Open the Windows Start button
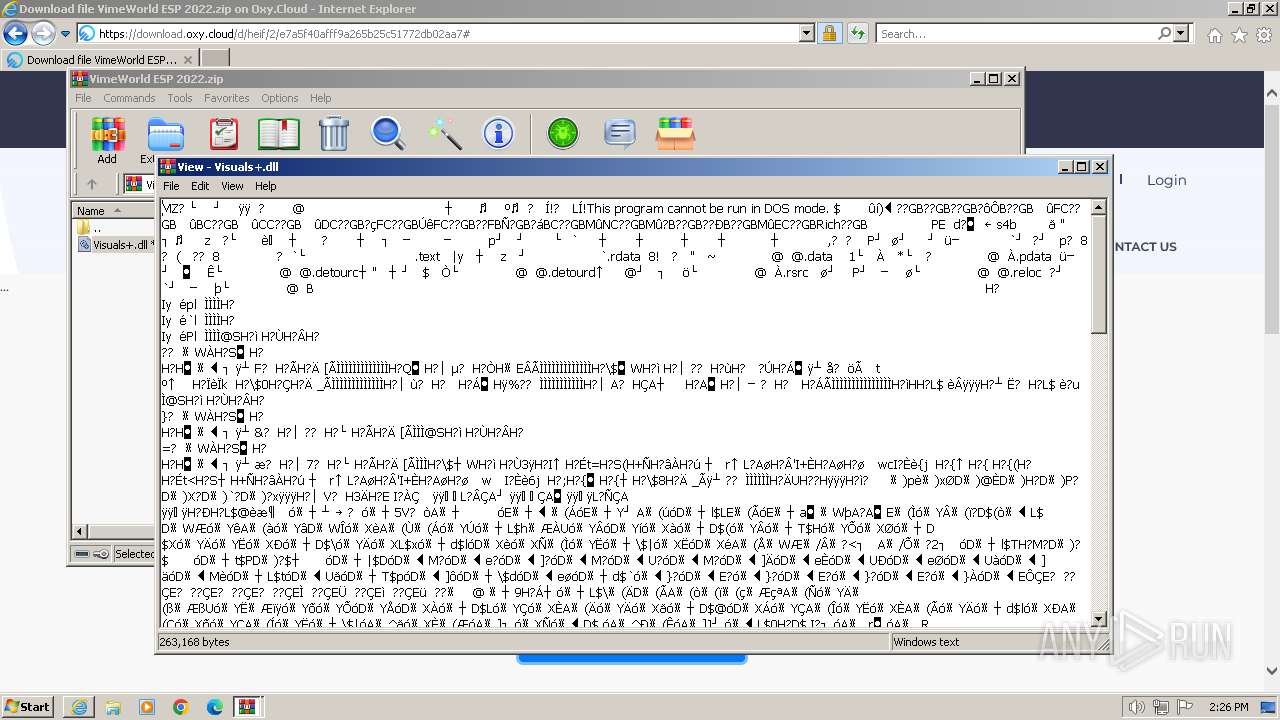This screenshot has width=1280, height=720. coord(27,706)
